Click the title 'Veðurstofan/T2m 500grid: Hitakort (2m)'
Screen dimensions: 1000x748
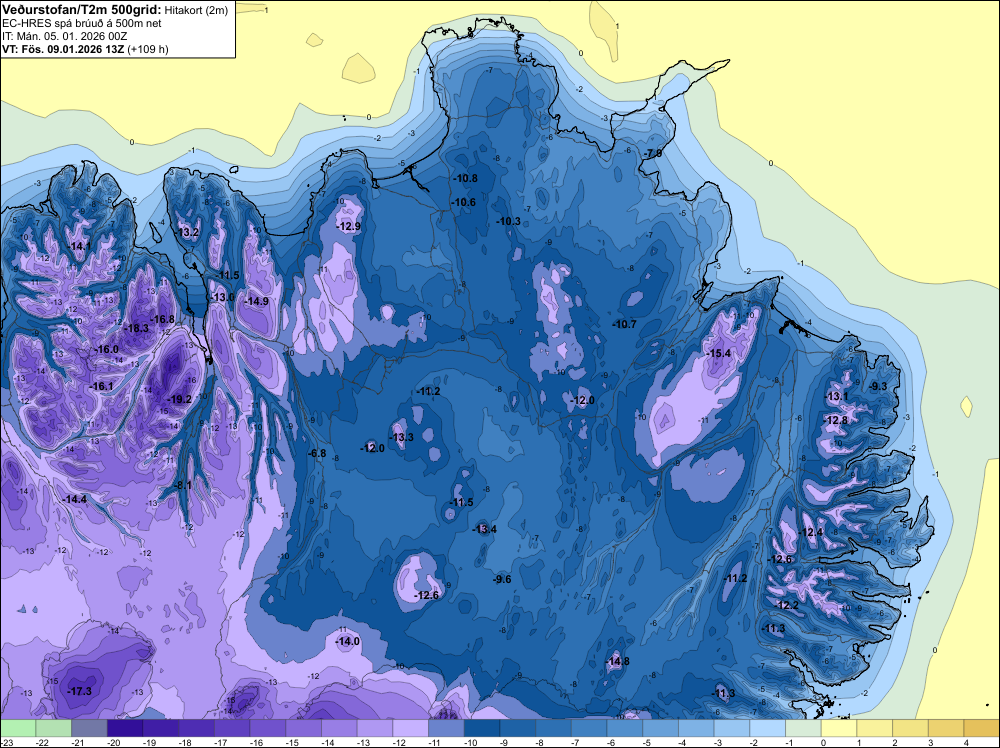[x=115, y=9]
